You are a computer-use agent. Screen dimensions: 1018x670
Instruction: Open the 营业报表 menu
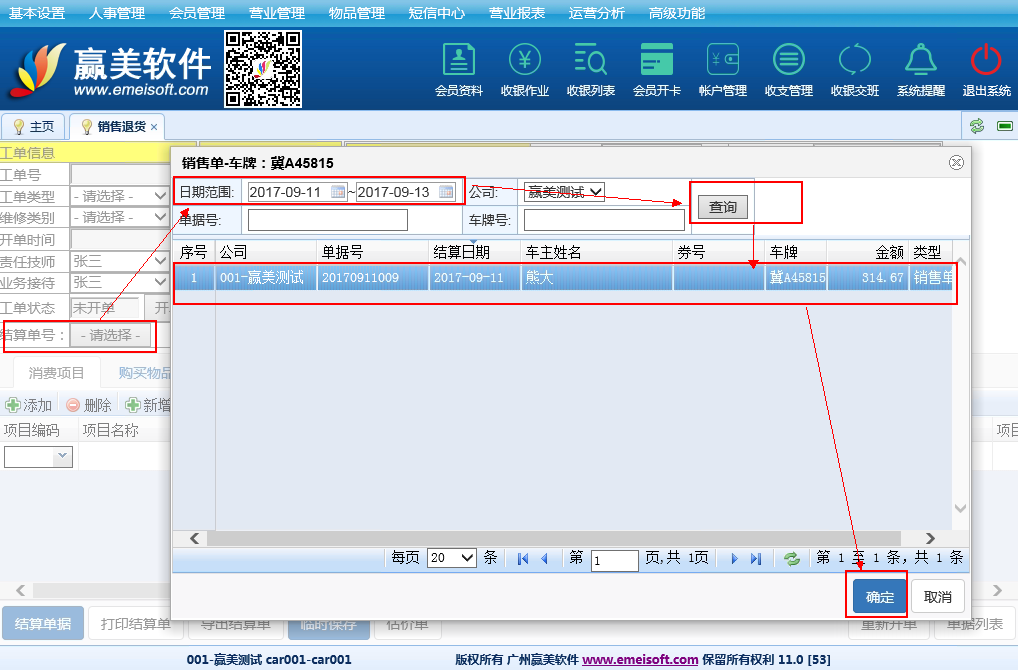point(517,13)
